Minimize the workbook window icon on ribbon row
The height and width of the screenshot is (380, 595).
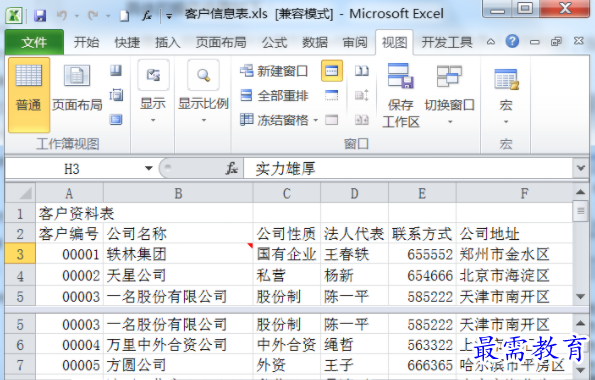(535, 41)
